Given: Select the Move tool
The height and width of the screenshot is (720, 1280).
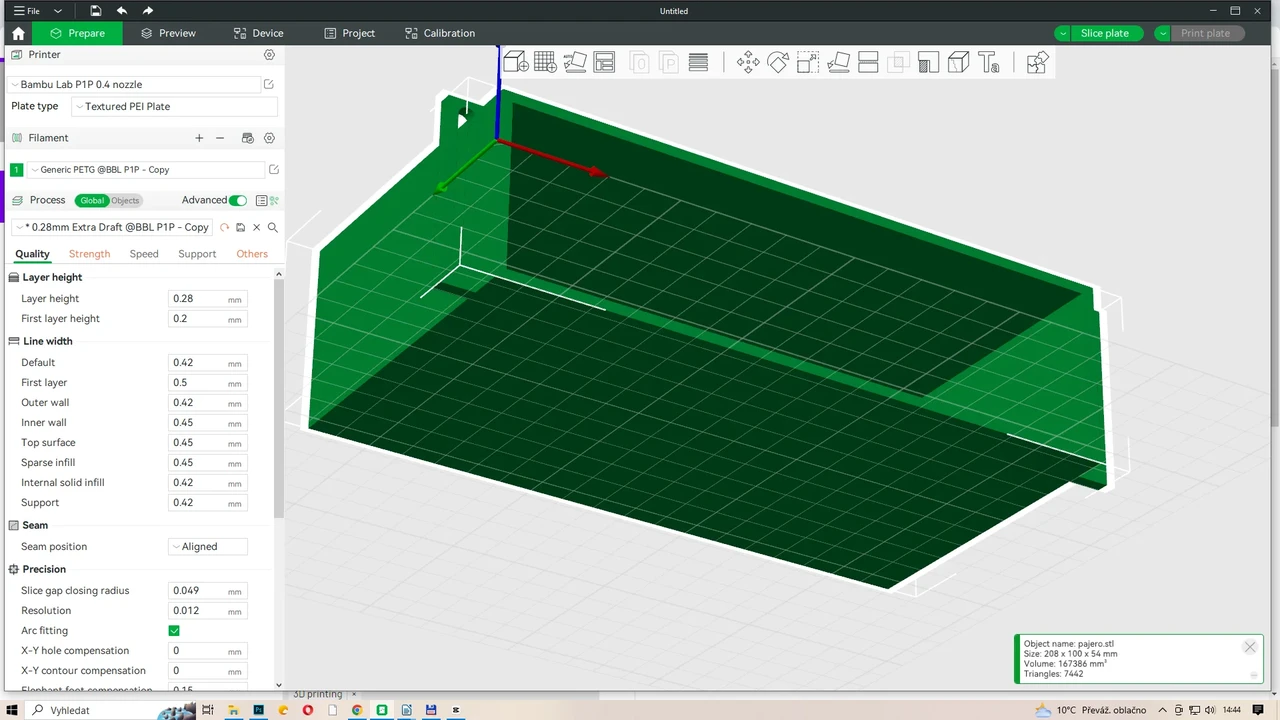Looking at the screenshot, I should (x=748, y=63).
